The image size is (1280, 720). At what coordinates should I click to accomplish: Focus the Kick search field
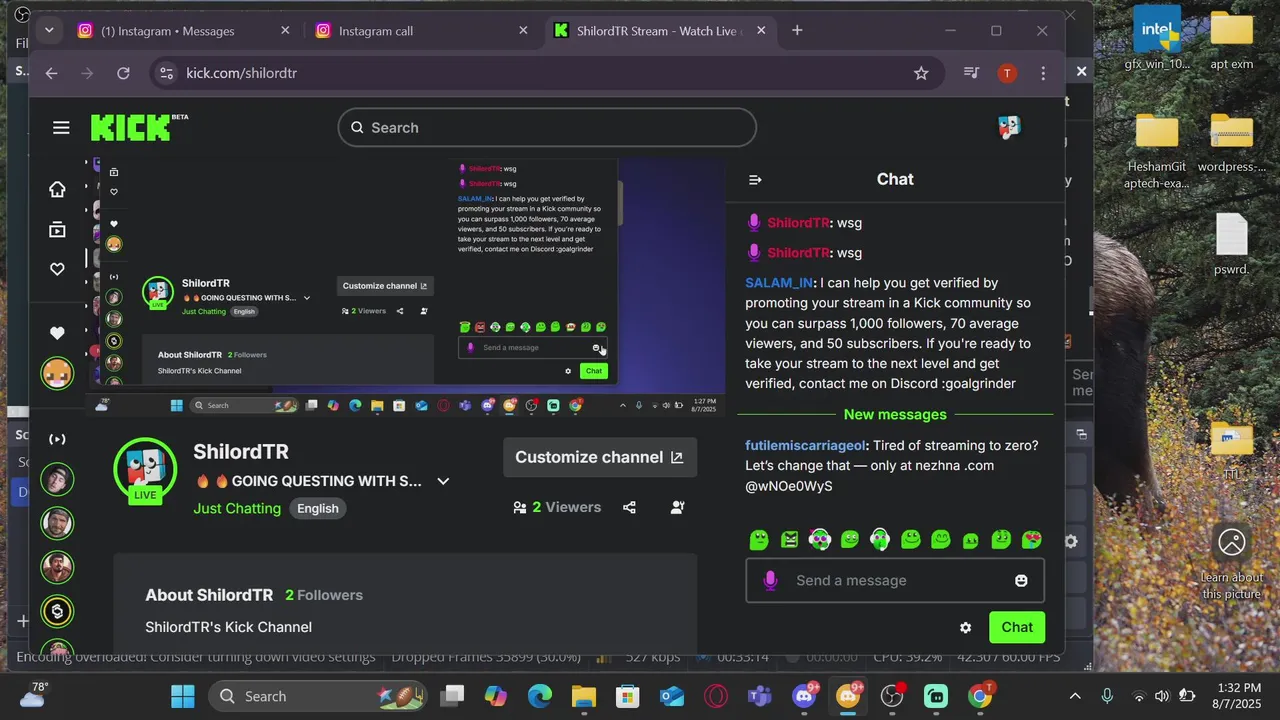click(x=547, y=127)
